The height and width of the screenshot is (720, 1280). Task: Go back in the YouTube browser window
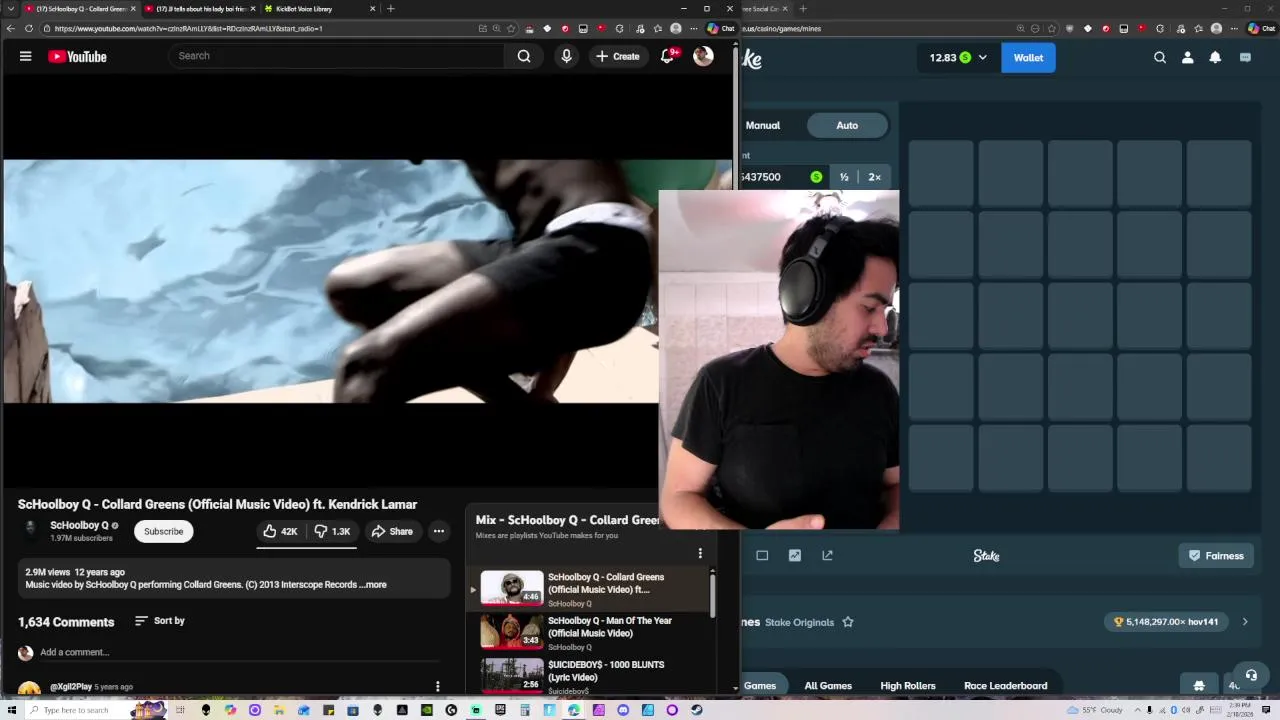coord(10,28)
